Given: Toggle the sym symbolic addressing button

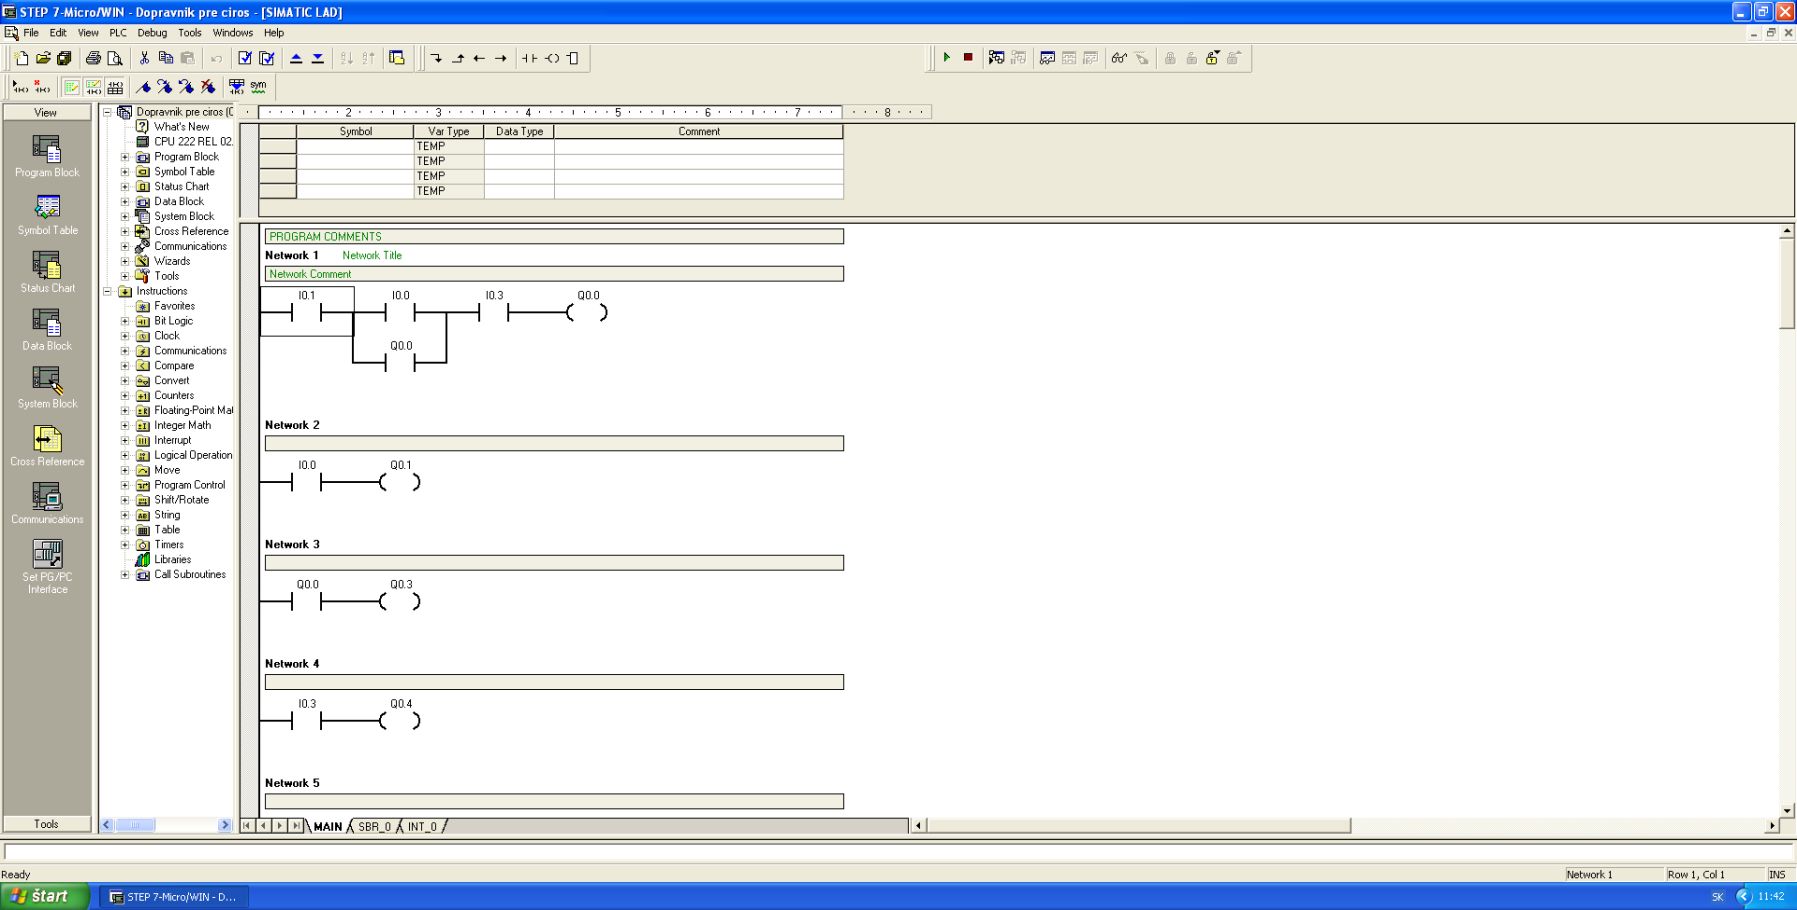Looking at the screenshot, I should pyautogui.click(x=258, y=87).
